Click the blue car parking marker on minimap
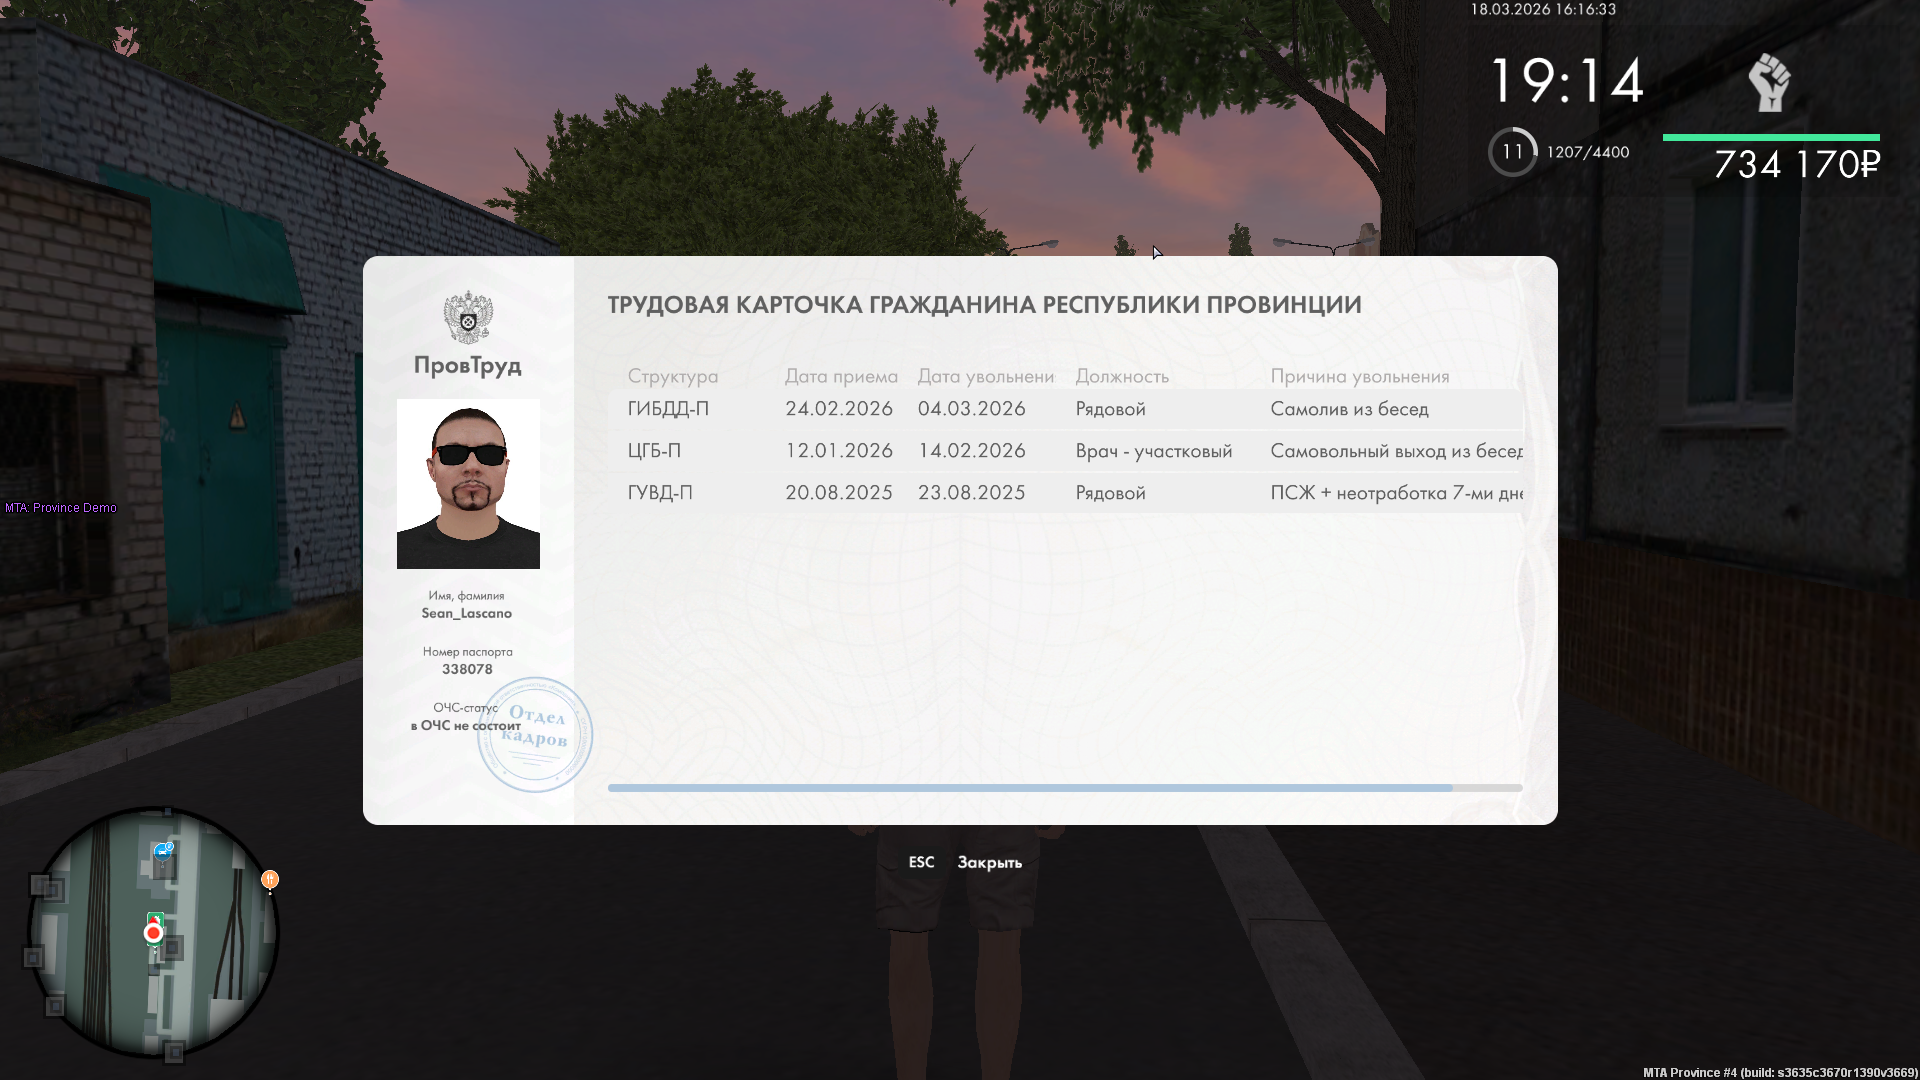The height and width of the screenshot is (1080, 1920). tap(163, 851)
